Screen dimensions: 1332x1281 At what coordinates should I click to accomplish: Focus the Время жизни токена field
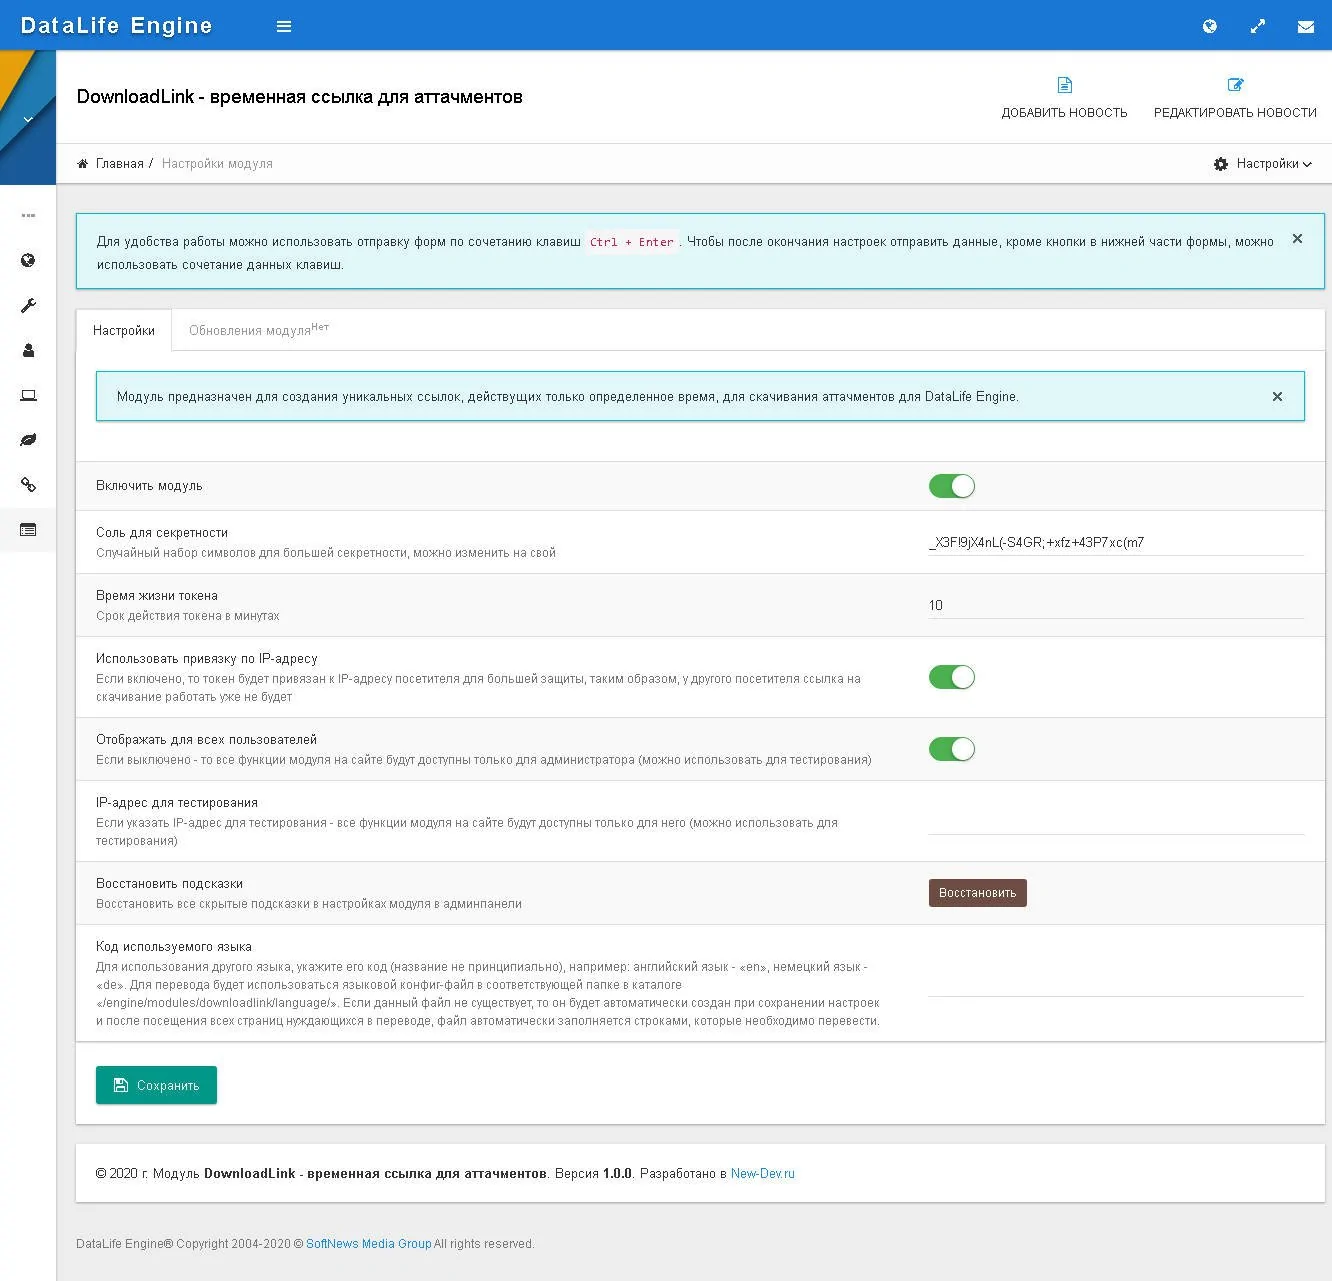pos(1116,606)
